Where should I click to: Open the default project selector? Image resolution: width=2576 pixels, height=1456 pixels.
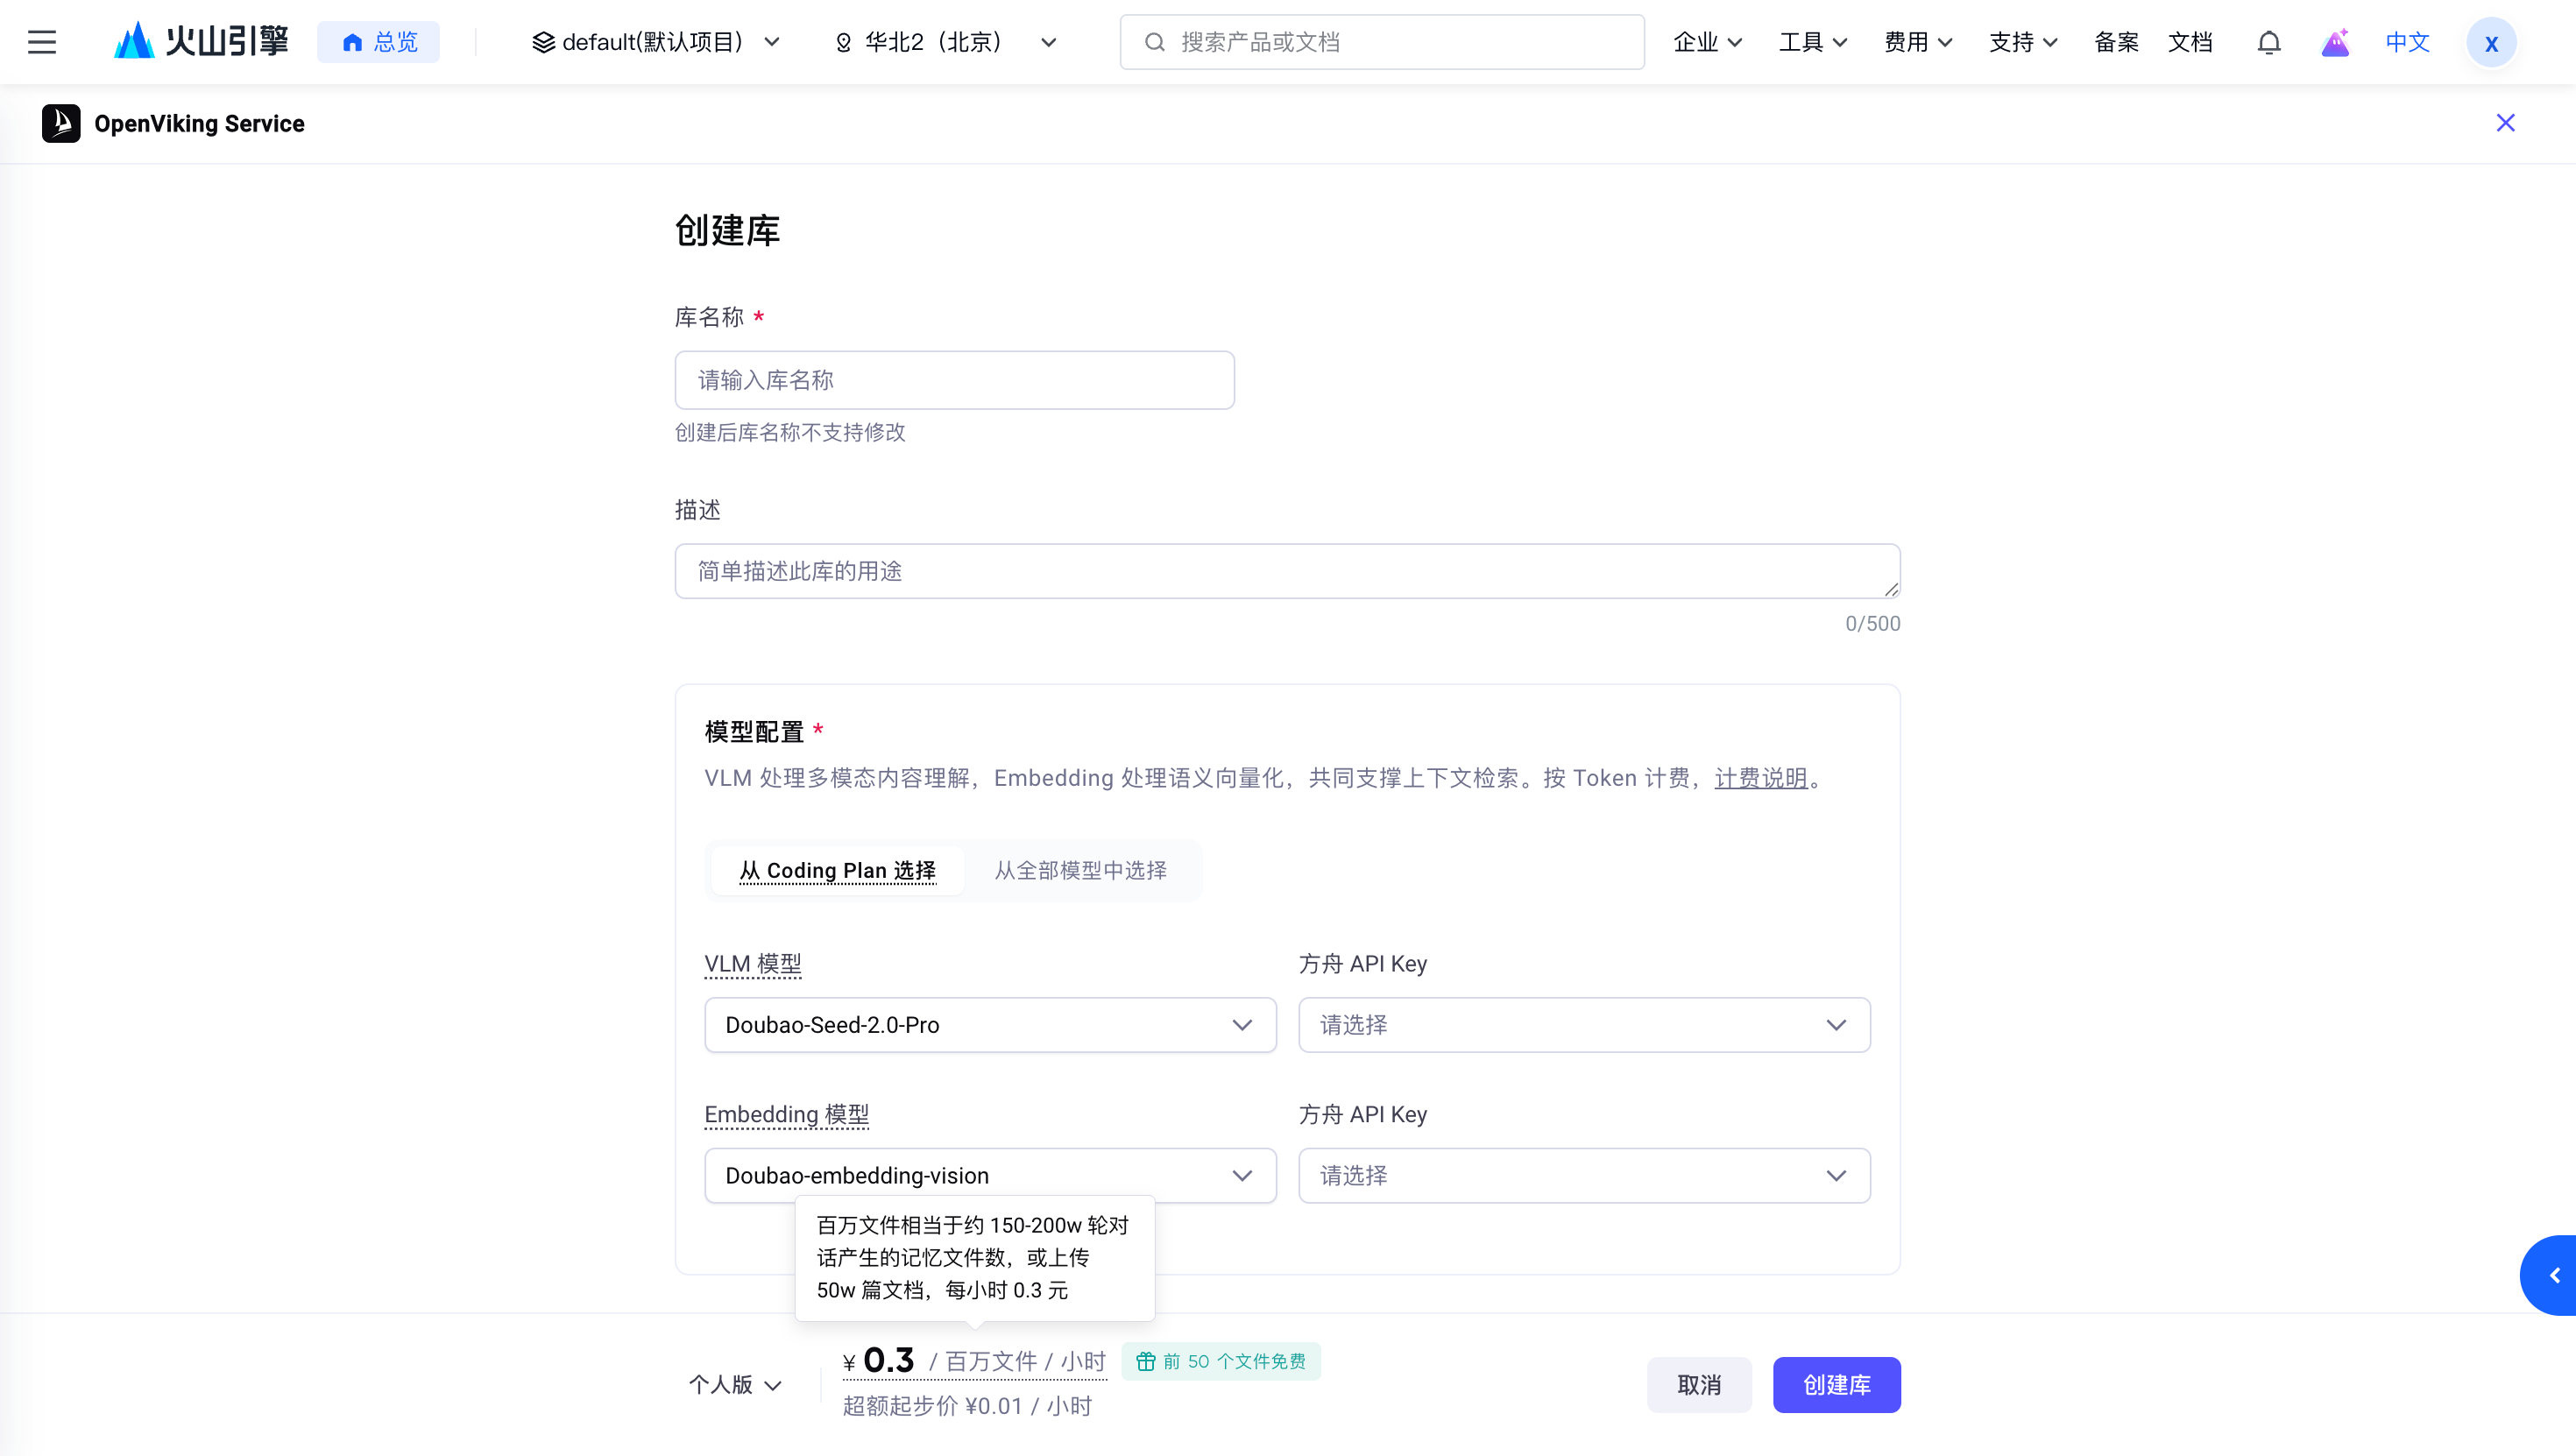click(656, 42)
